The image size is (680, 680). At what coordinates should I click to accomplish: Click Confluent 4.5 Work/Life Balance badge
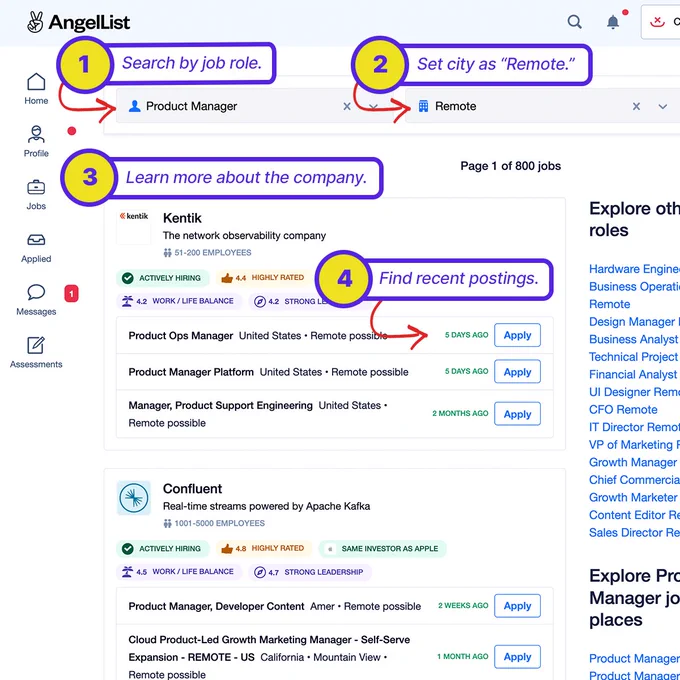[x=179, y=572]
